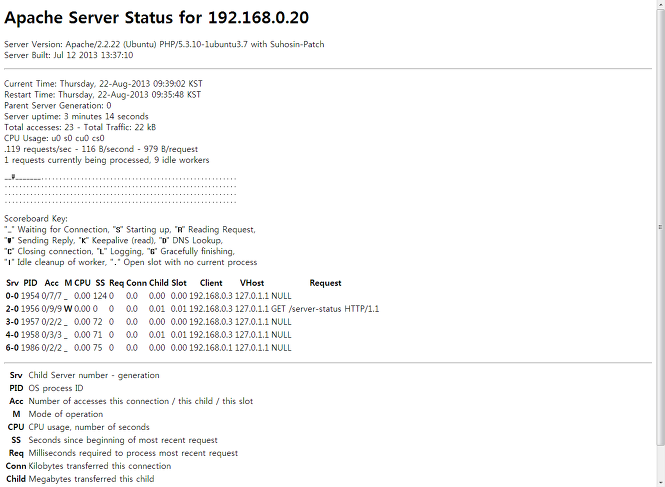Click the "Number of accesses this connection" description
The width and height of the screenshot is (665, 487).
(x=141, y=401)
